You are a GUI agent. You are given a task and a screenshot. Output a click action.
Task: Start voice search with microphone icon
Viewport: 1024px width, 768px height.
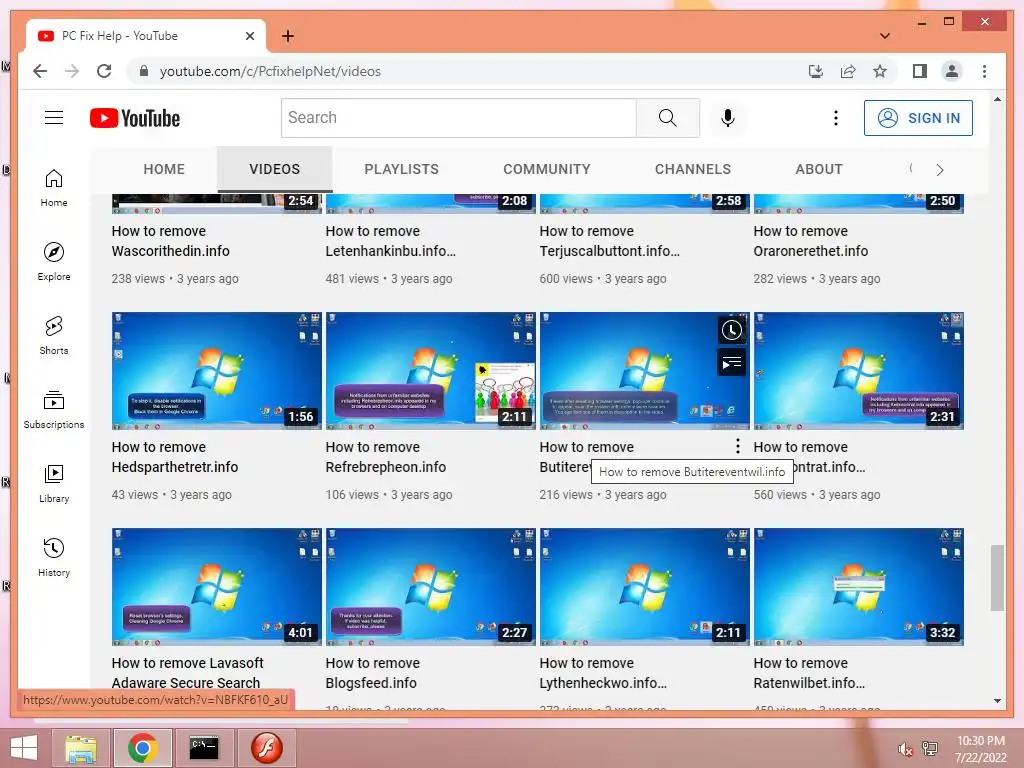728,118
